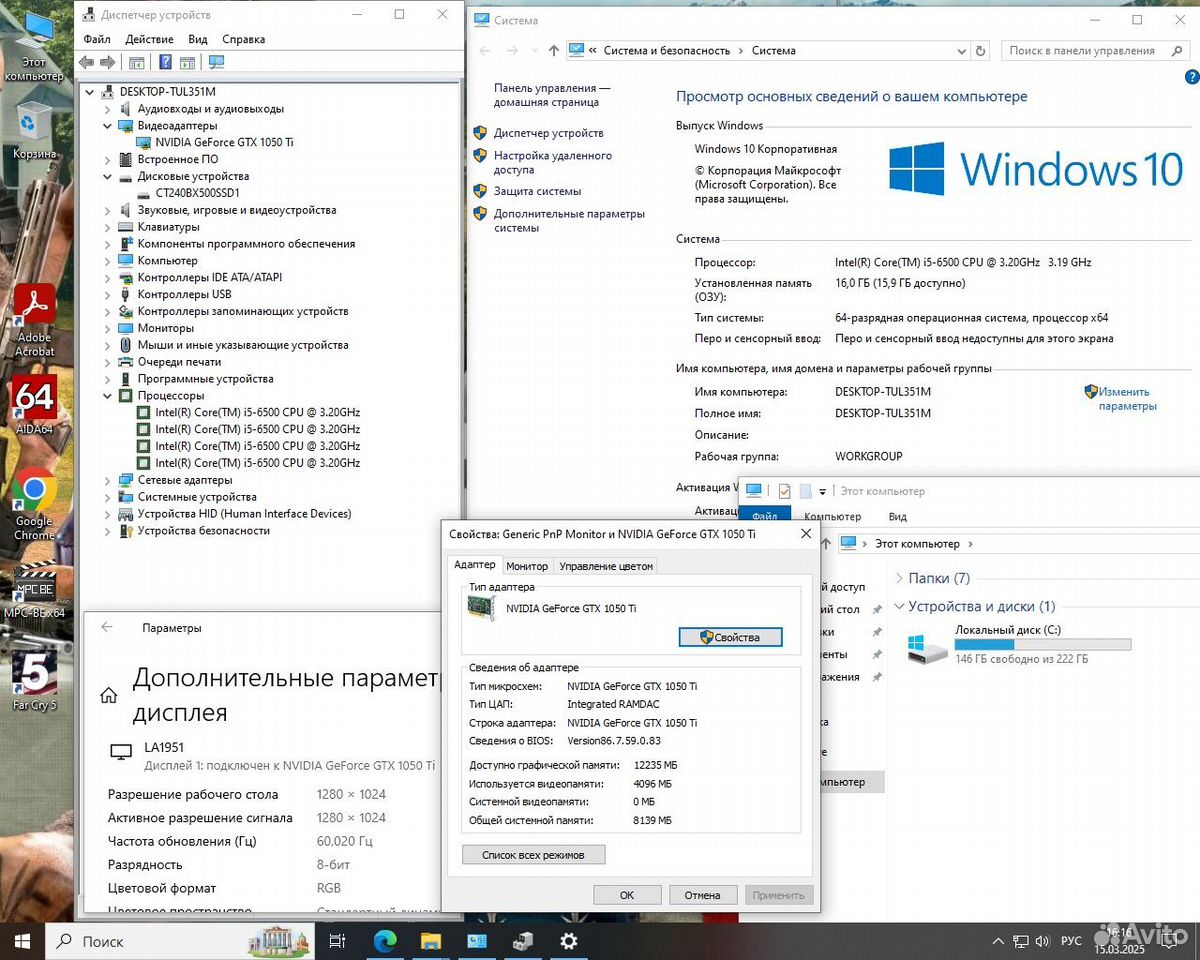Collapse Устройства и диски (1) group
The height and width of the screenshot is (960, 1200).
899,606
